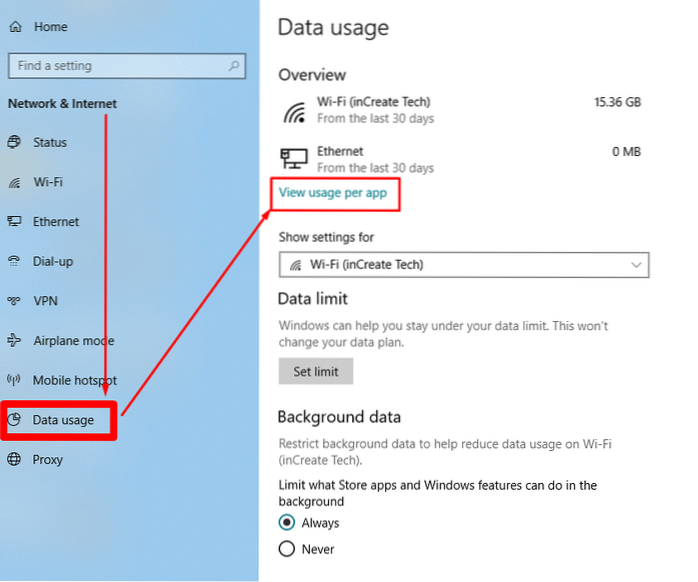Expand dropdown using the chevron arrow
The image size is (698, 582).
pyautogui.click(x=636, y=265)
